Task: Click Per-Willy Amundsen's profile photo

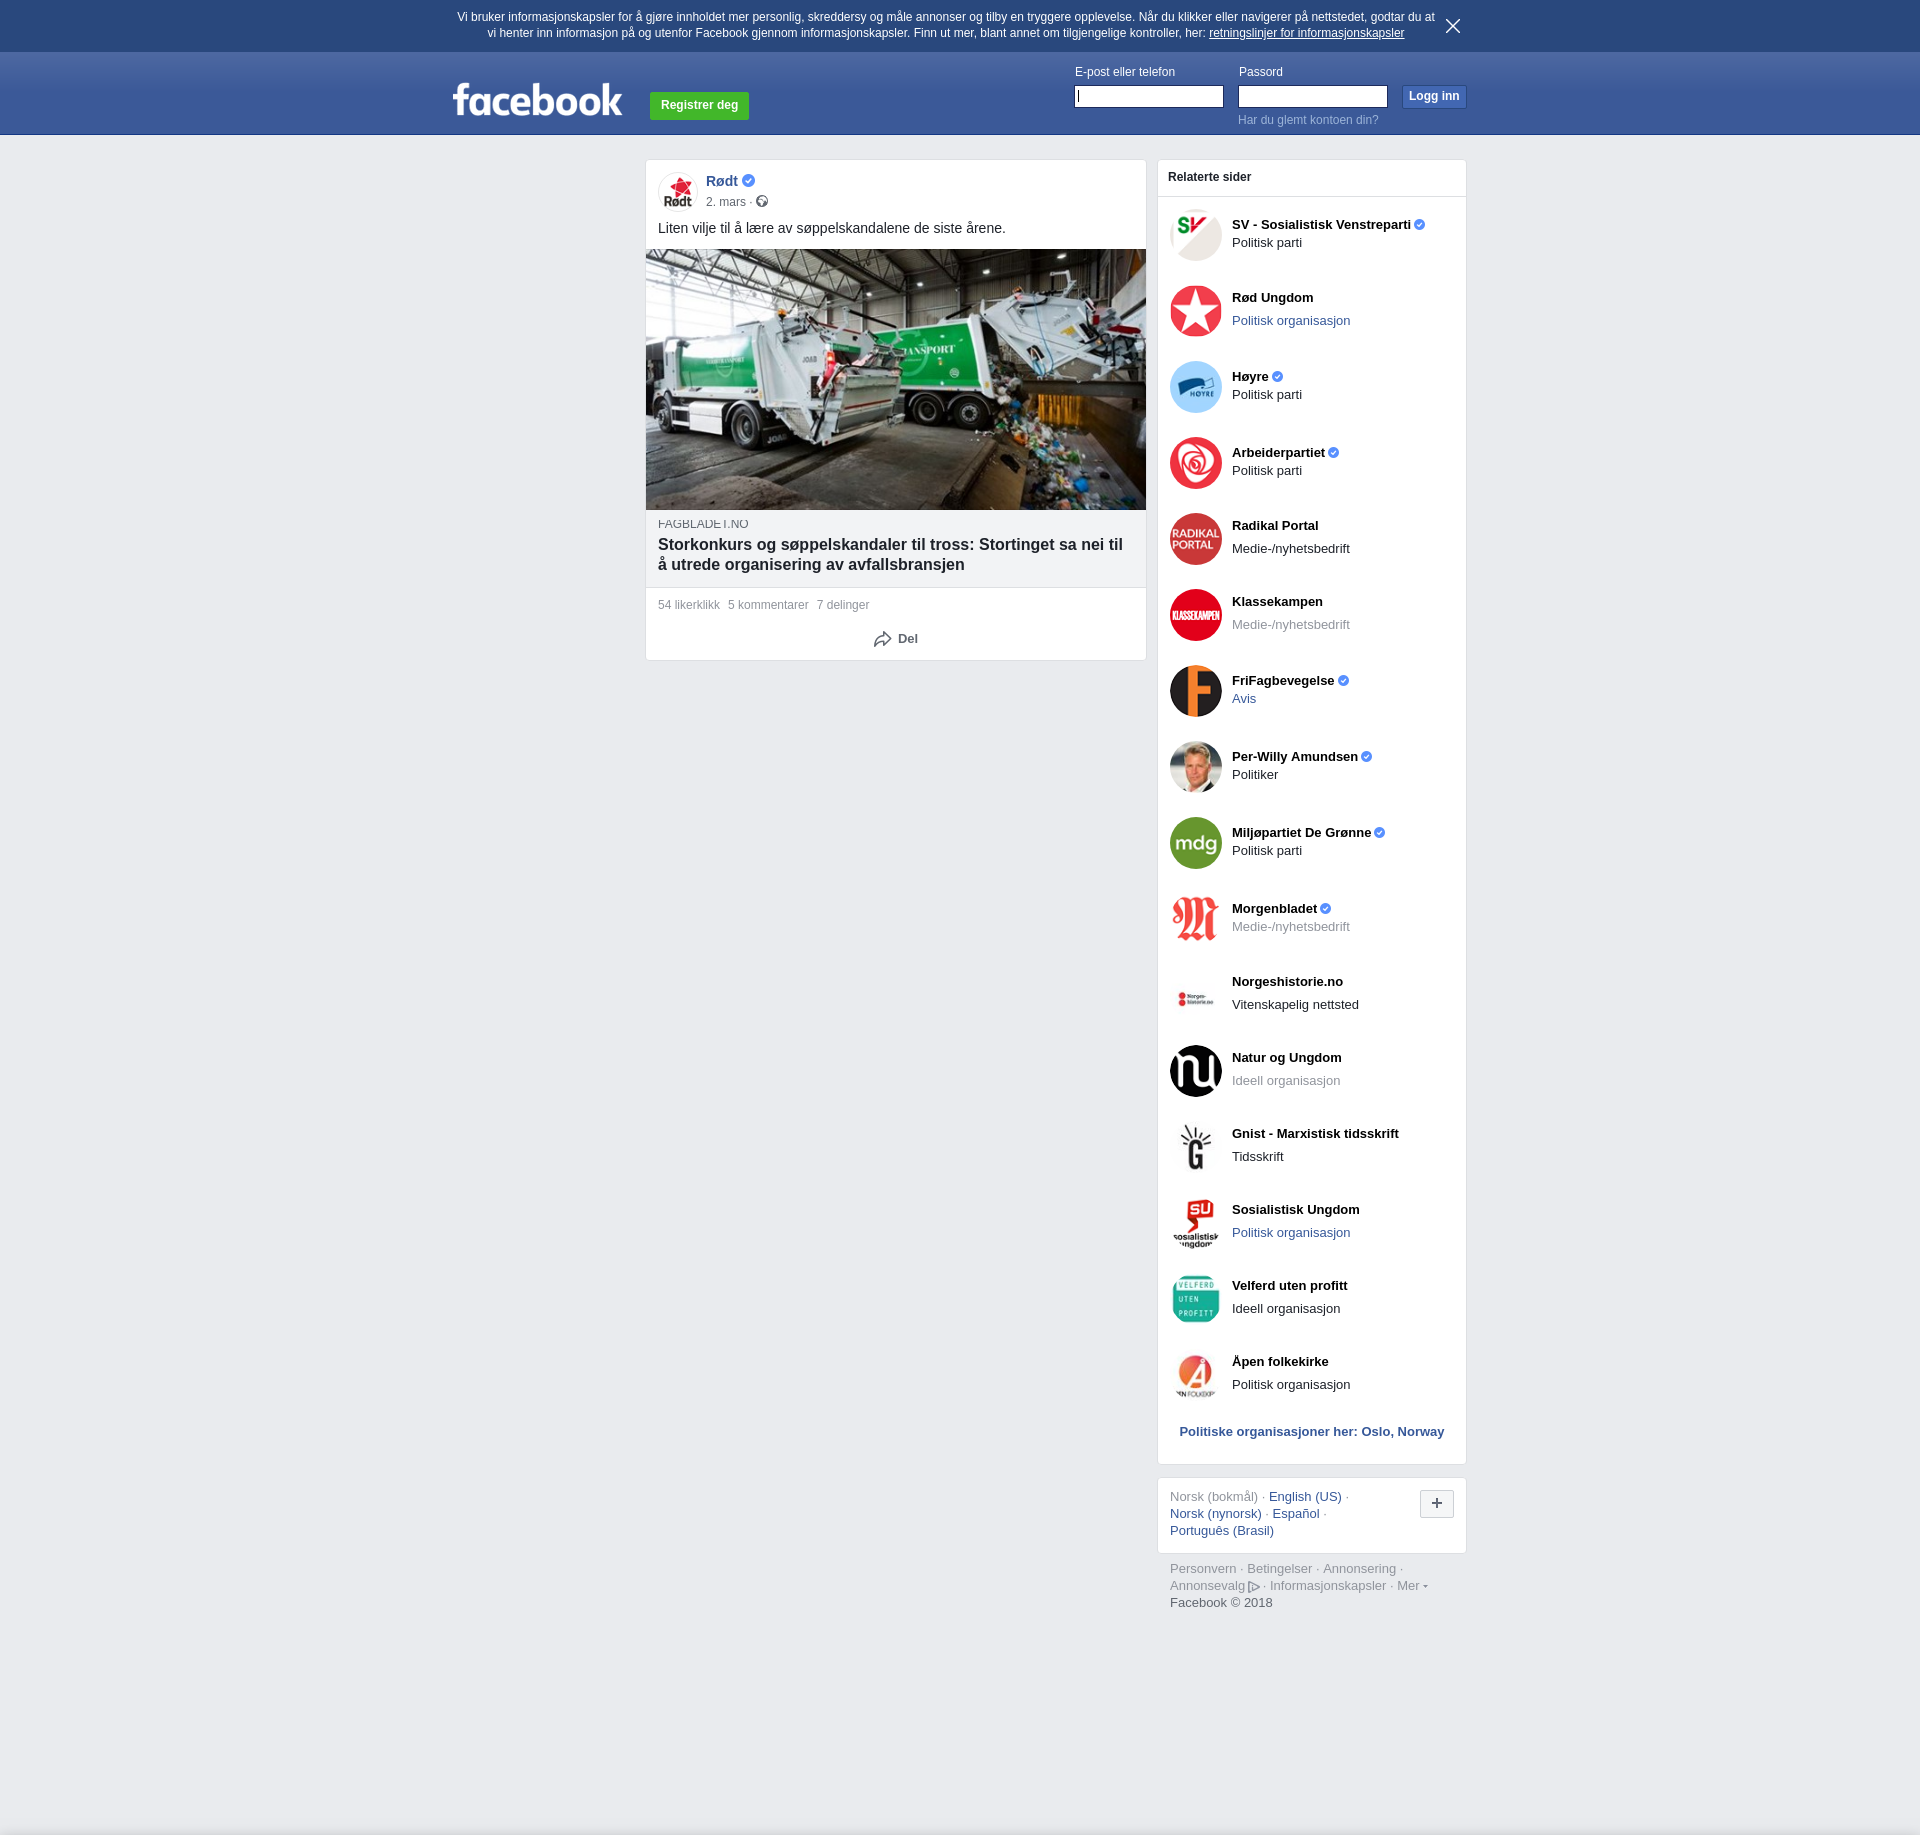Action: (1196, 767)
